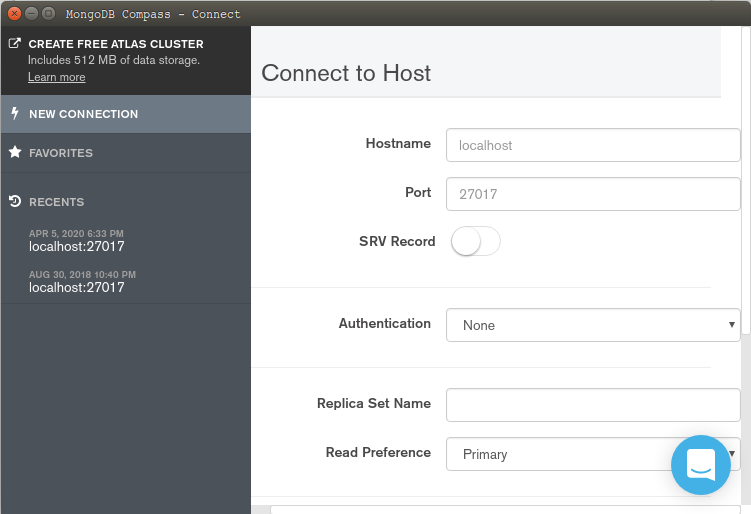Click the external link icon beside Create Free Atlas Cluster
This screenshot has width=751, height=514.
15,43
